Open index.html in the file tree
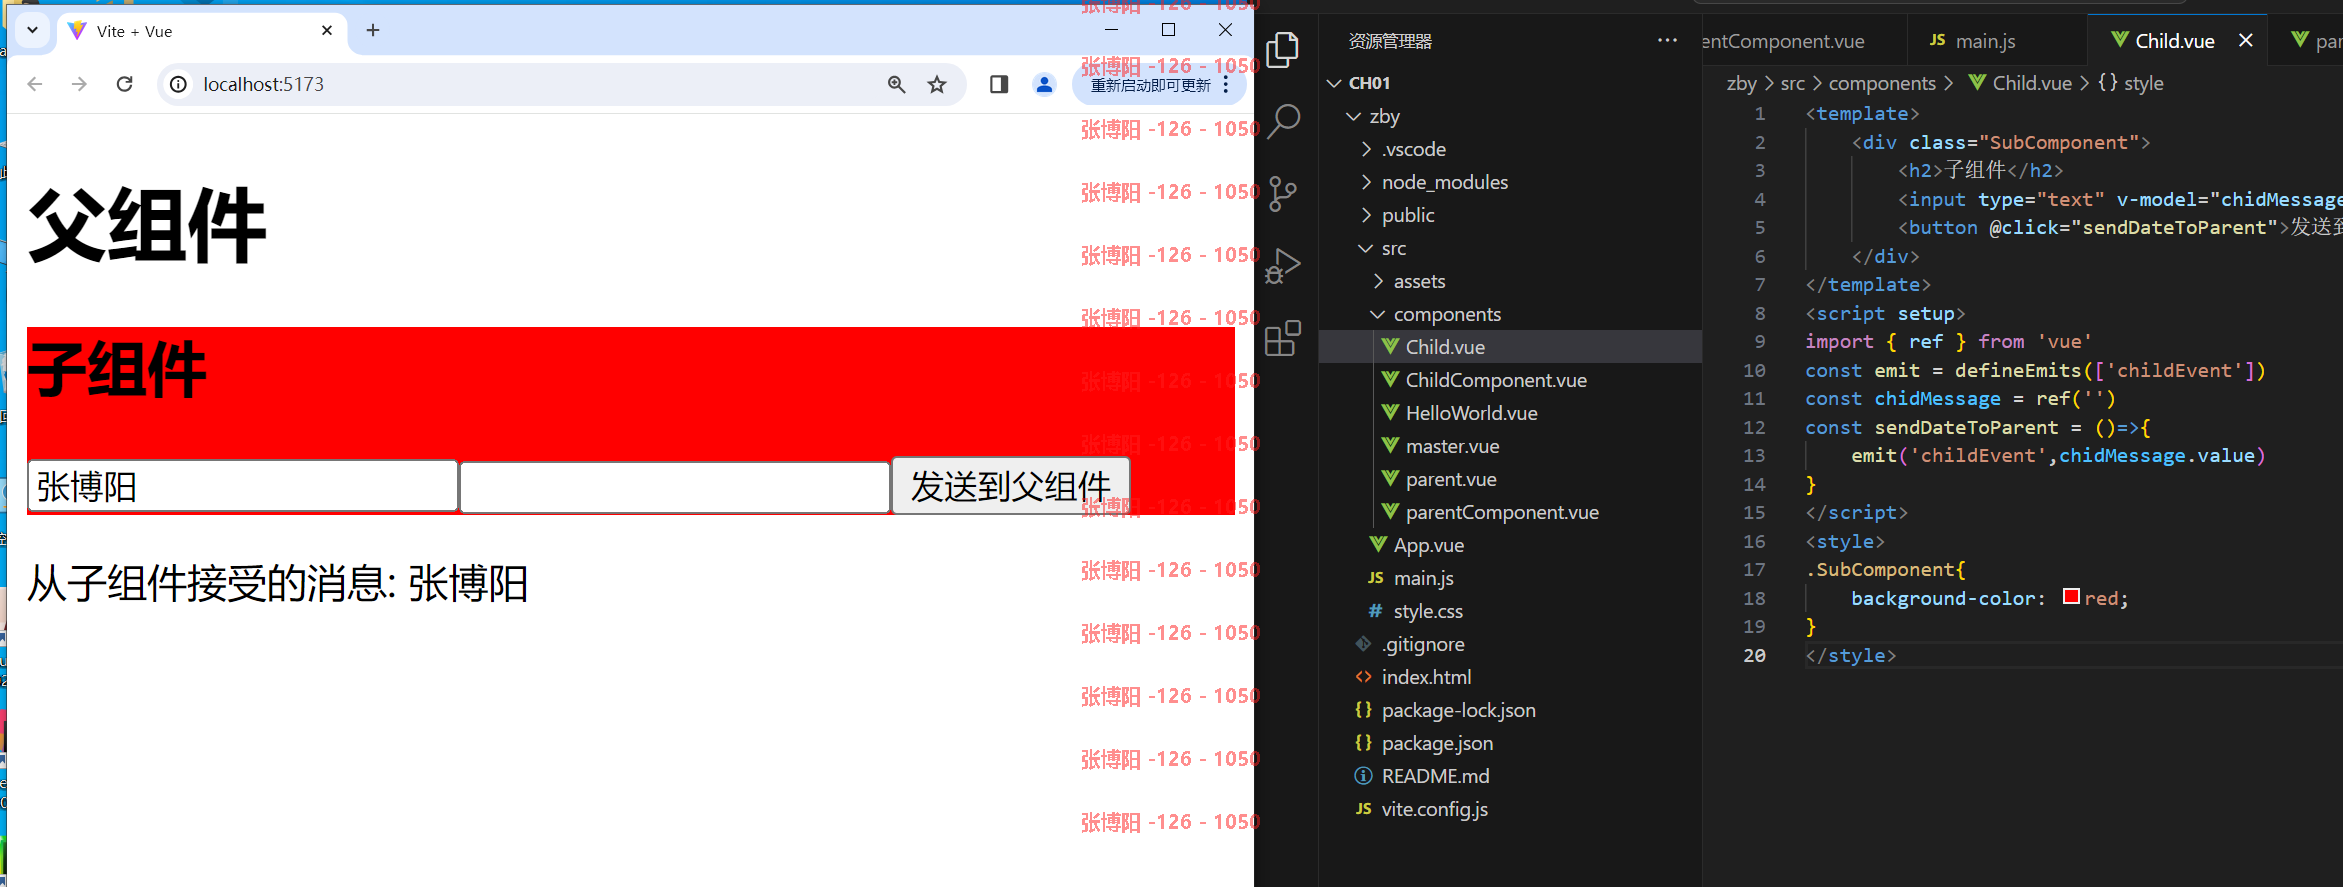2343x887 pixels. coord(1510,677)
